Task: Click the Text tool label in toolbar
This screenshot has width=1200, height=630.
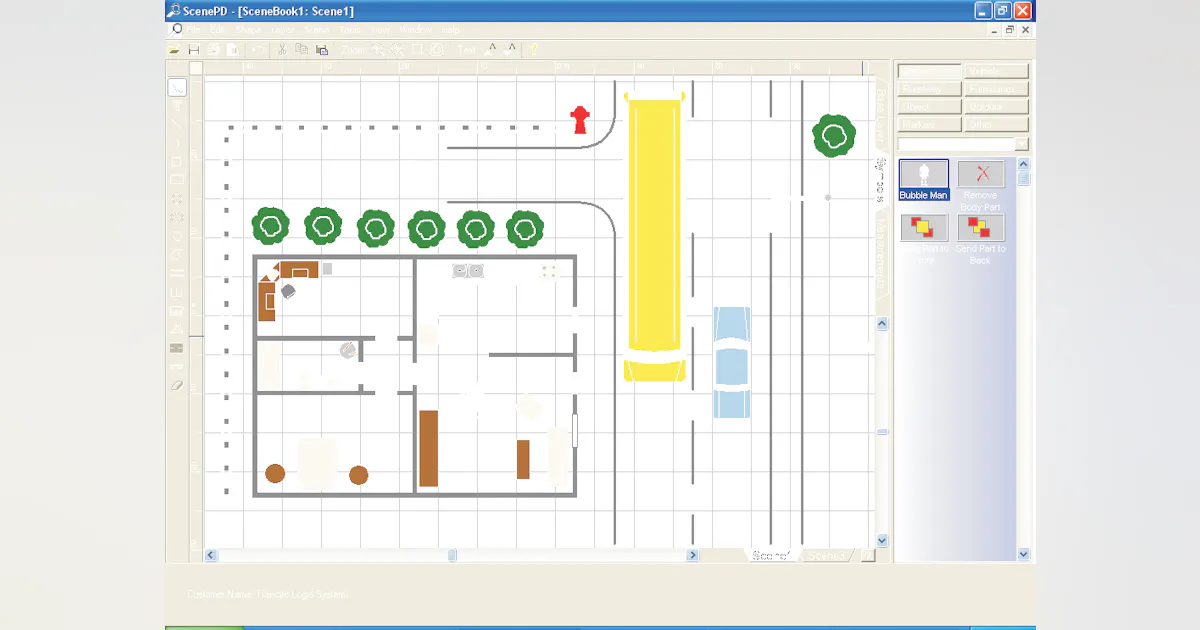Action: point(467,49)
